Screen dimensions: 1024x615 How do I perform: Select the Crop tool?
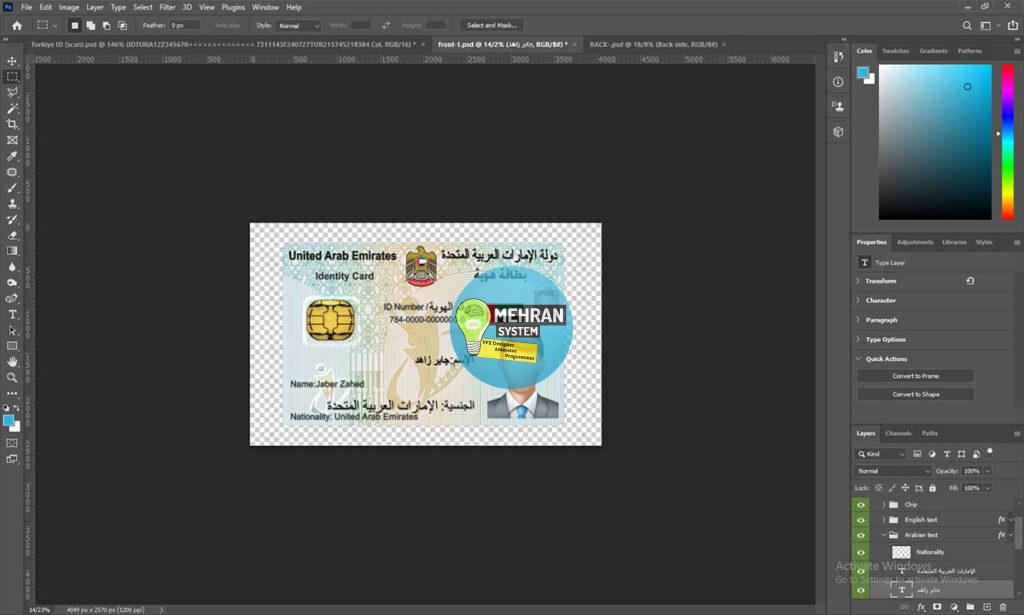pos(11,121)
